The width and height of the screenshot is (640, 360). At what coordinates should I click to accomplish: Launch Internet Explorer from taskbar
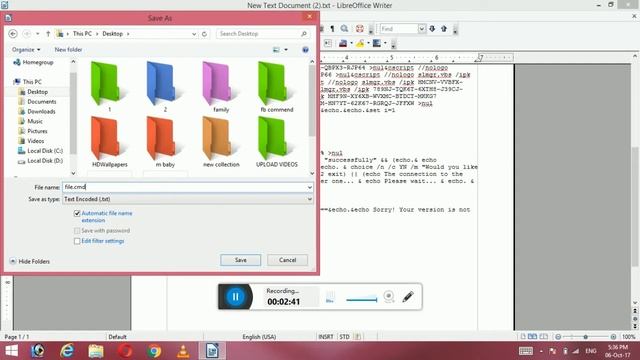[67, 351]
